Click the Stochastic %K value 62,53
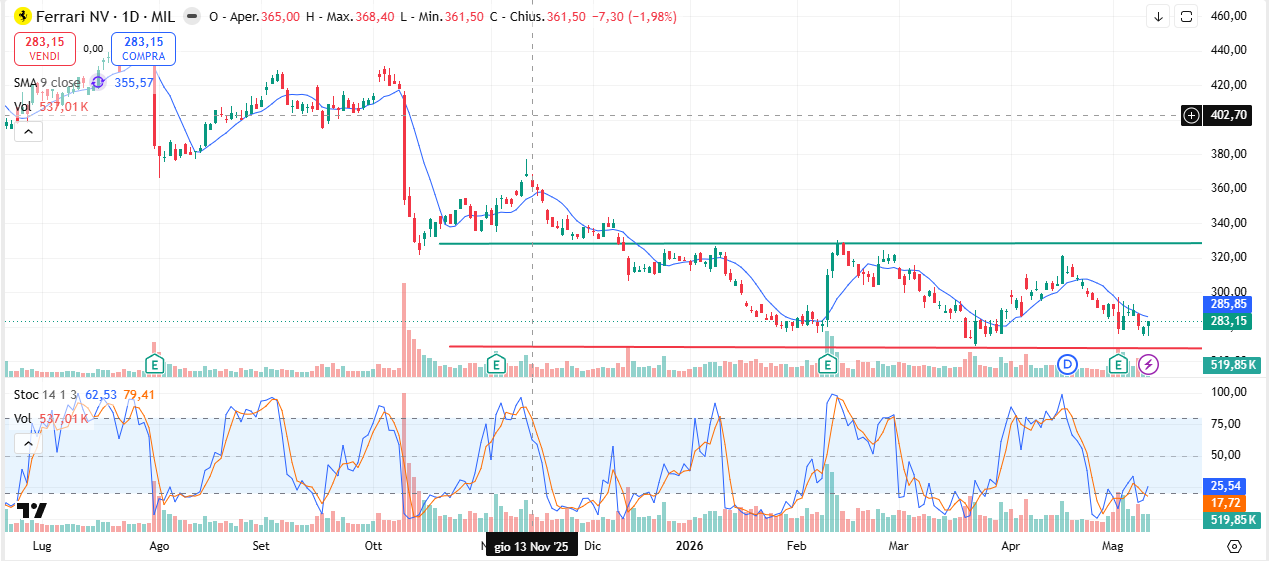This screenshot has width=1269, height=561. click(101, 395)
